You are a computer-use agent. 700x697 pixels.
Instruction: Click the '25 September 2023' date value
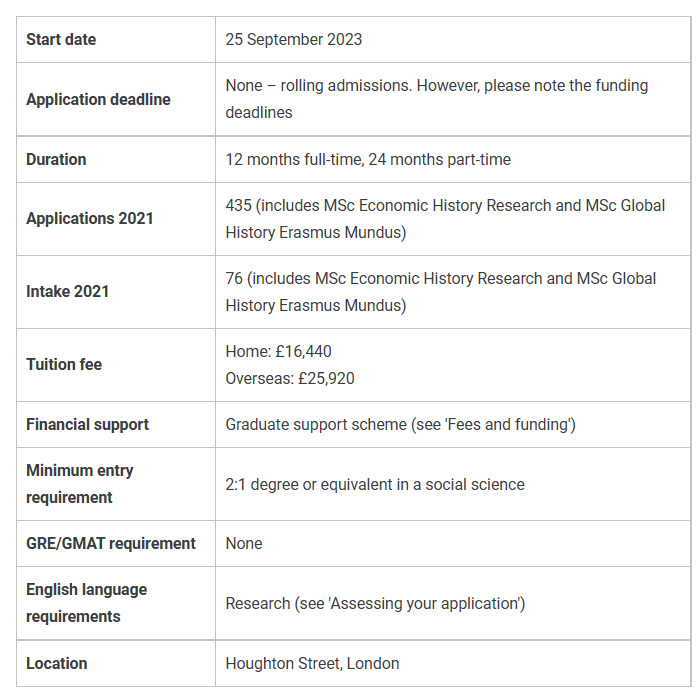[294, 39]
